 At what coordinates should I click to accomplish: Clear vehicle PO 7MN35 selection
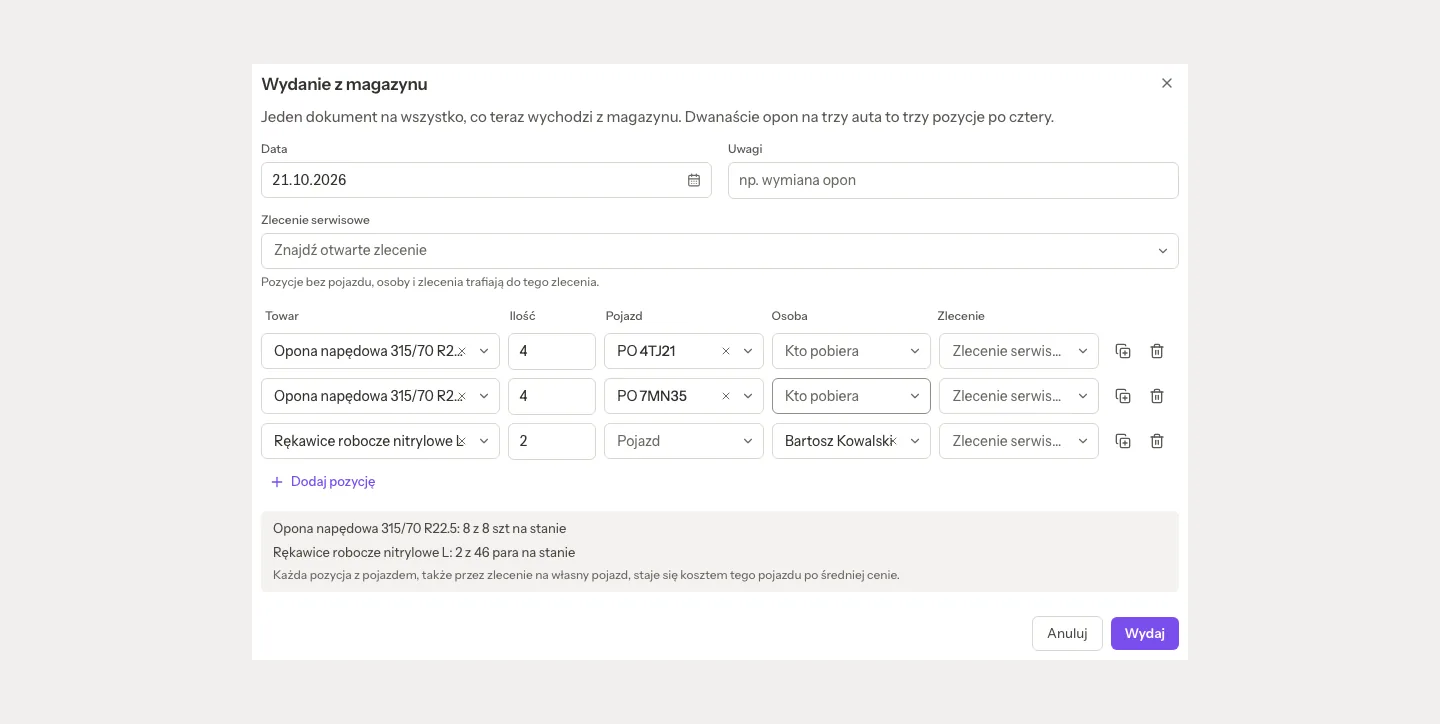pos(726,396)
